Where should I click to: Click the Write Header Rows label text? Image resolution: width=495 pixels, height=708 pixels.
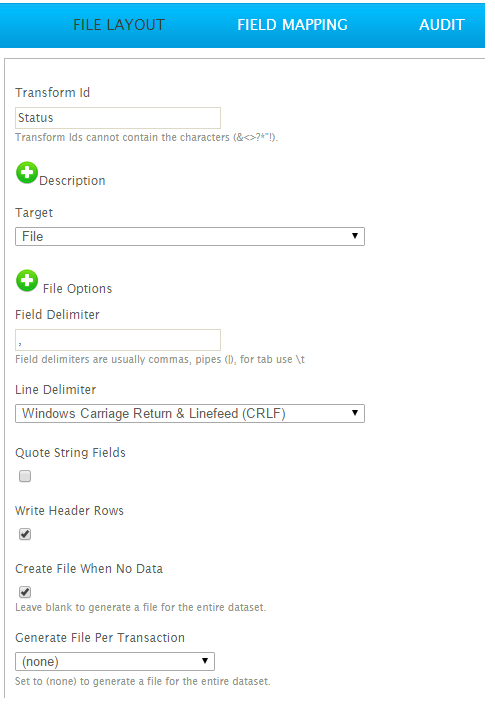(x=69, y=511)
